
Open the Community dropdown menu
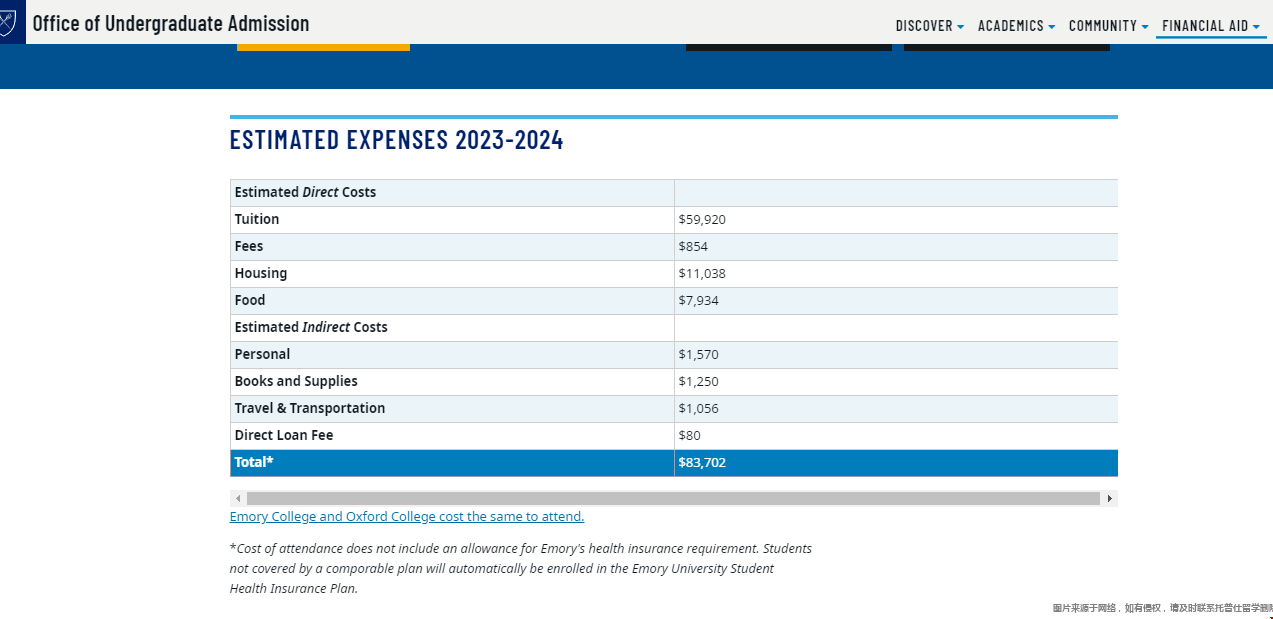1109,26
